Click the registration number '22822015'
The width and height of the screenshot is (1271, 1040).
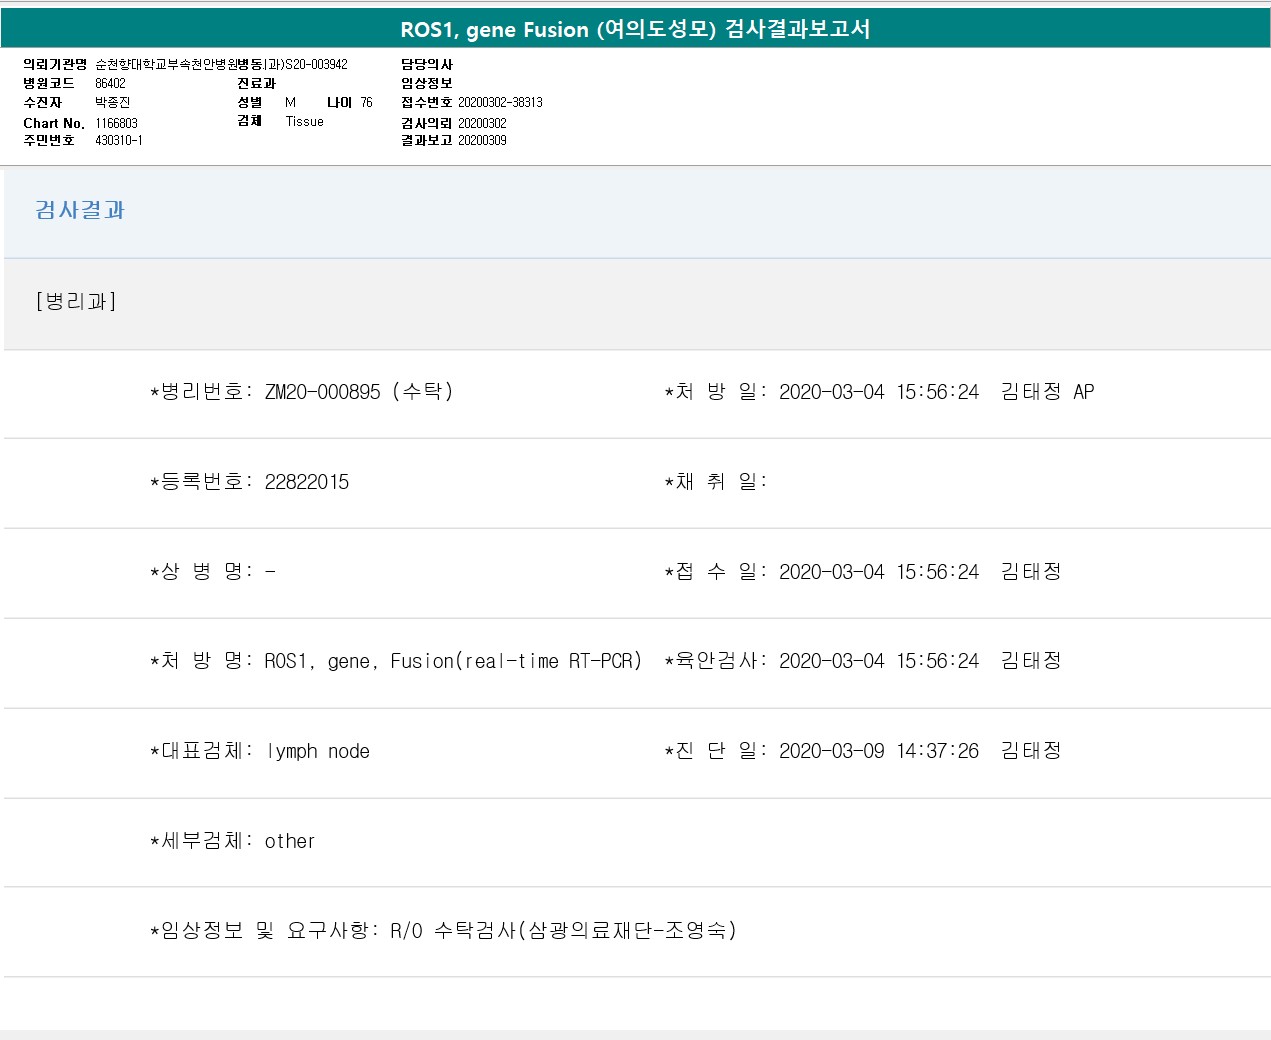coord(307,482)
